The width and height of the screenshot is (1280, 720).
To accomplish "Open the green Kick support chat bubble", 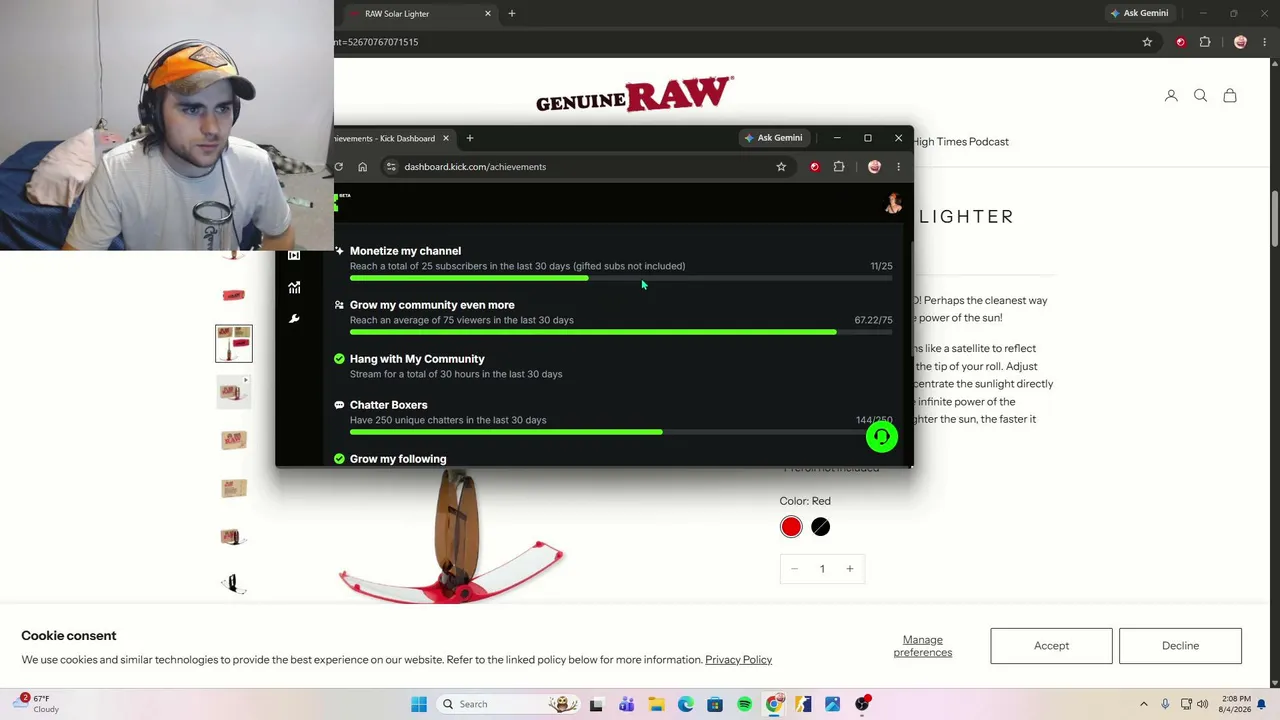I will tap(882, 437).
